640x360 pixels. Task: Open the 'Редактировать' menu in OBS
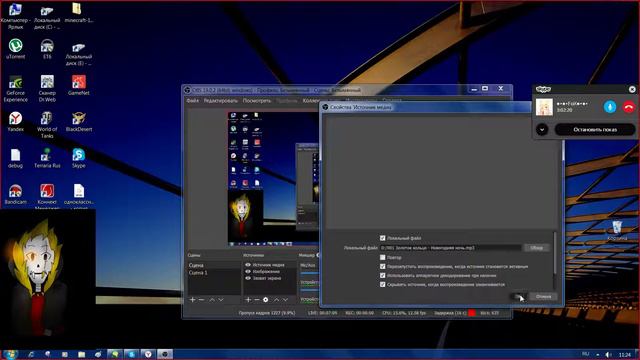pos(220,100)
